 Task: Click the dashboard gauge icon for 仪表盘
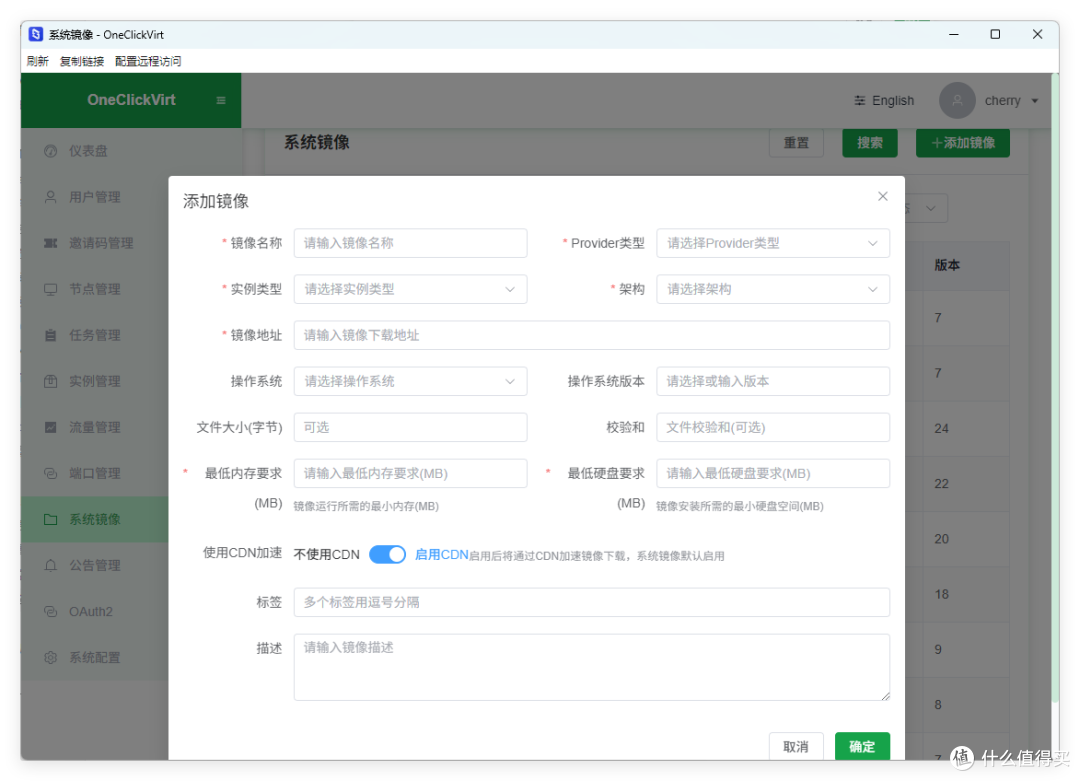50,151
